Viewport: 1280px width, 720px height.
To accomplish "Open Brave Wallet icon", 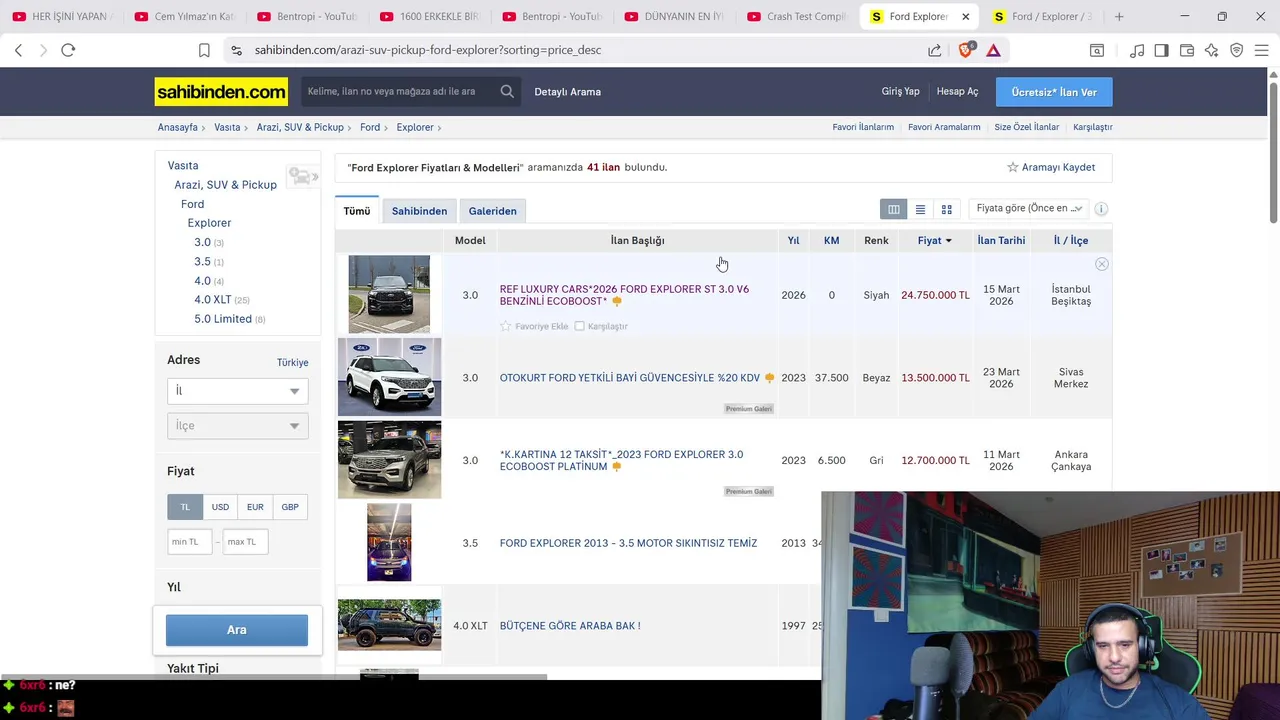I will 1187,50.
